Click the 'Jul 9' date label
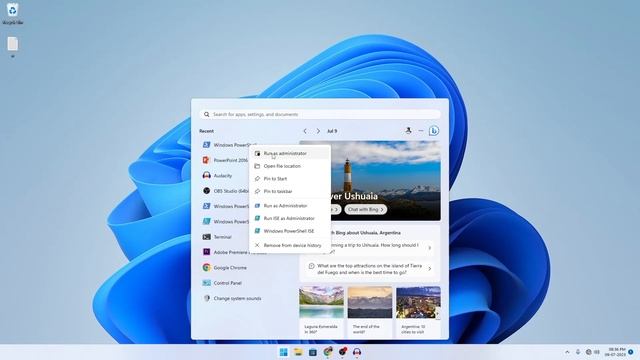This screenshot has height=360, width=640. (332, 131)
